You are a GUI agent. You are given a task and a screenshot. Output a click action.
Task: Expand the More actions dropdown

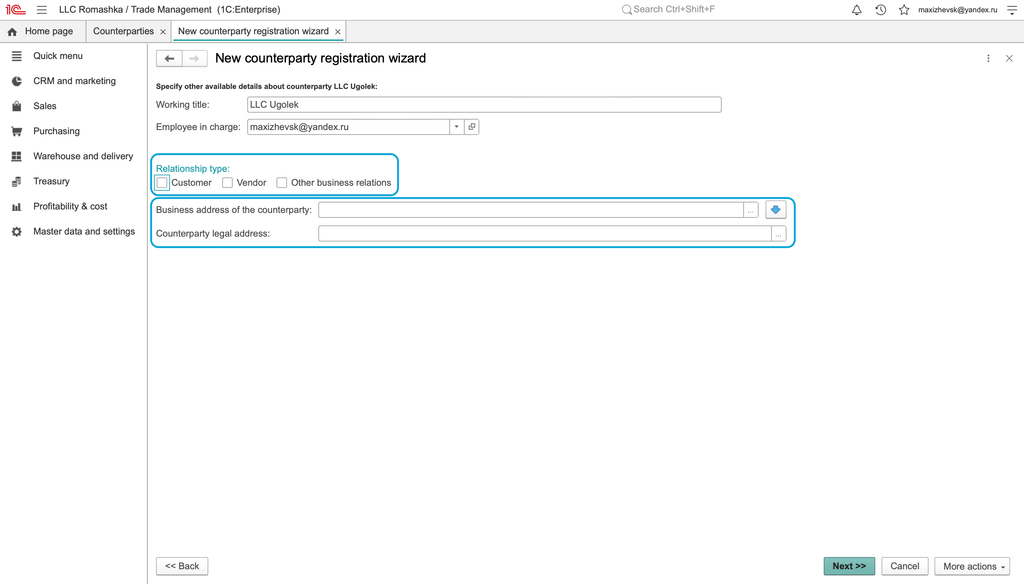click(x=972, y=566)
